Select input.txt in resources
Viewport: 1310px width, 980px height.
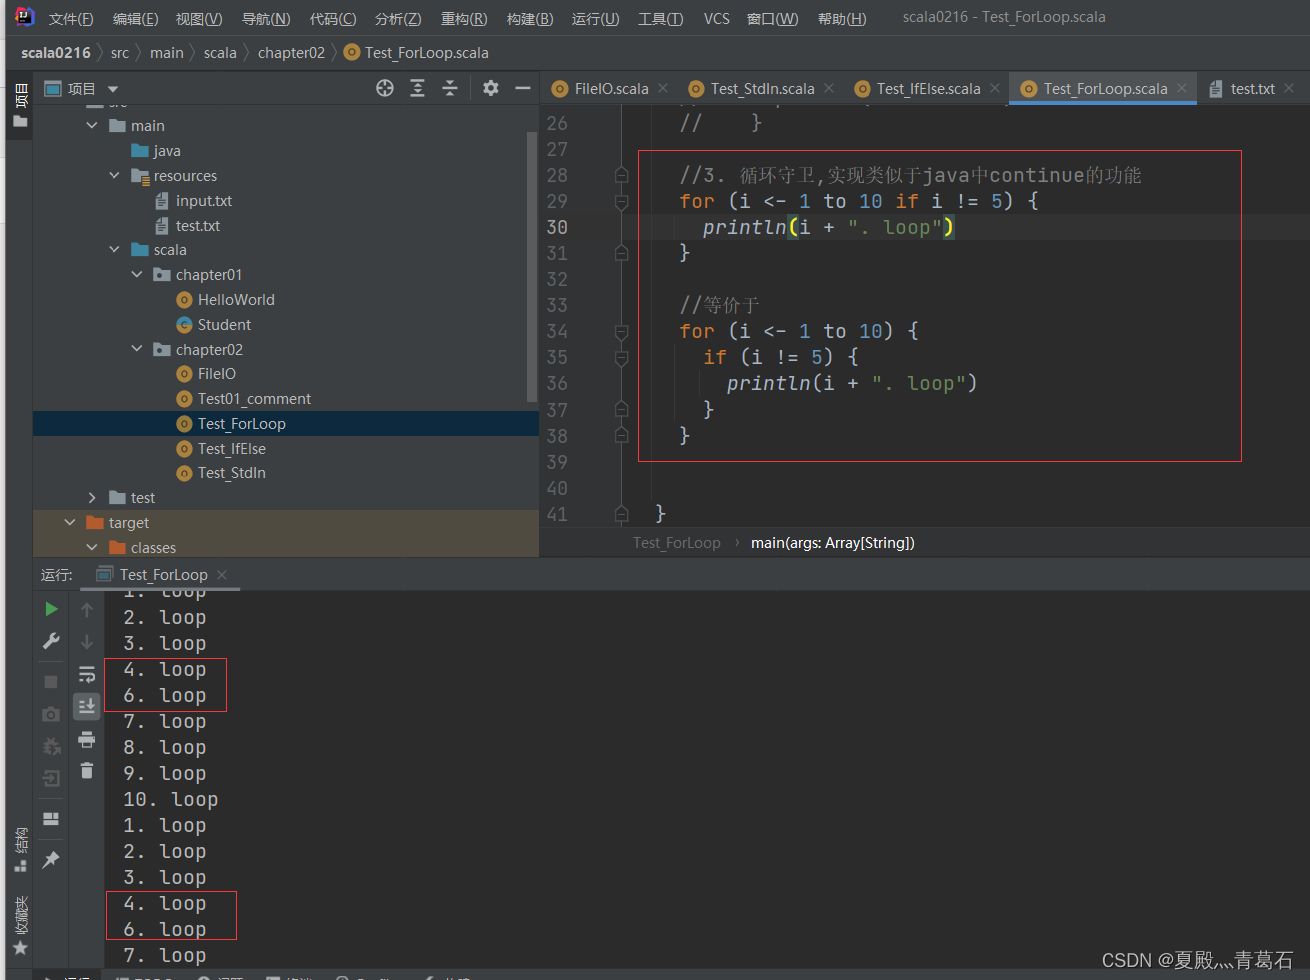pos(204,201)
